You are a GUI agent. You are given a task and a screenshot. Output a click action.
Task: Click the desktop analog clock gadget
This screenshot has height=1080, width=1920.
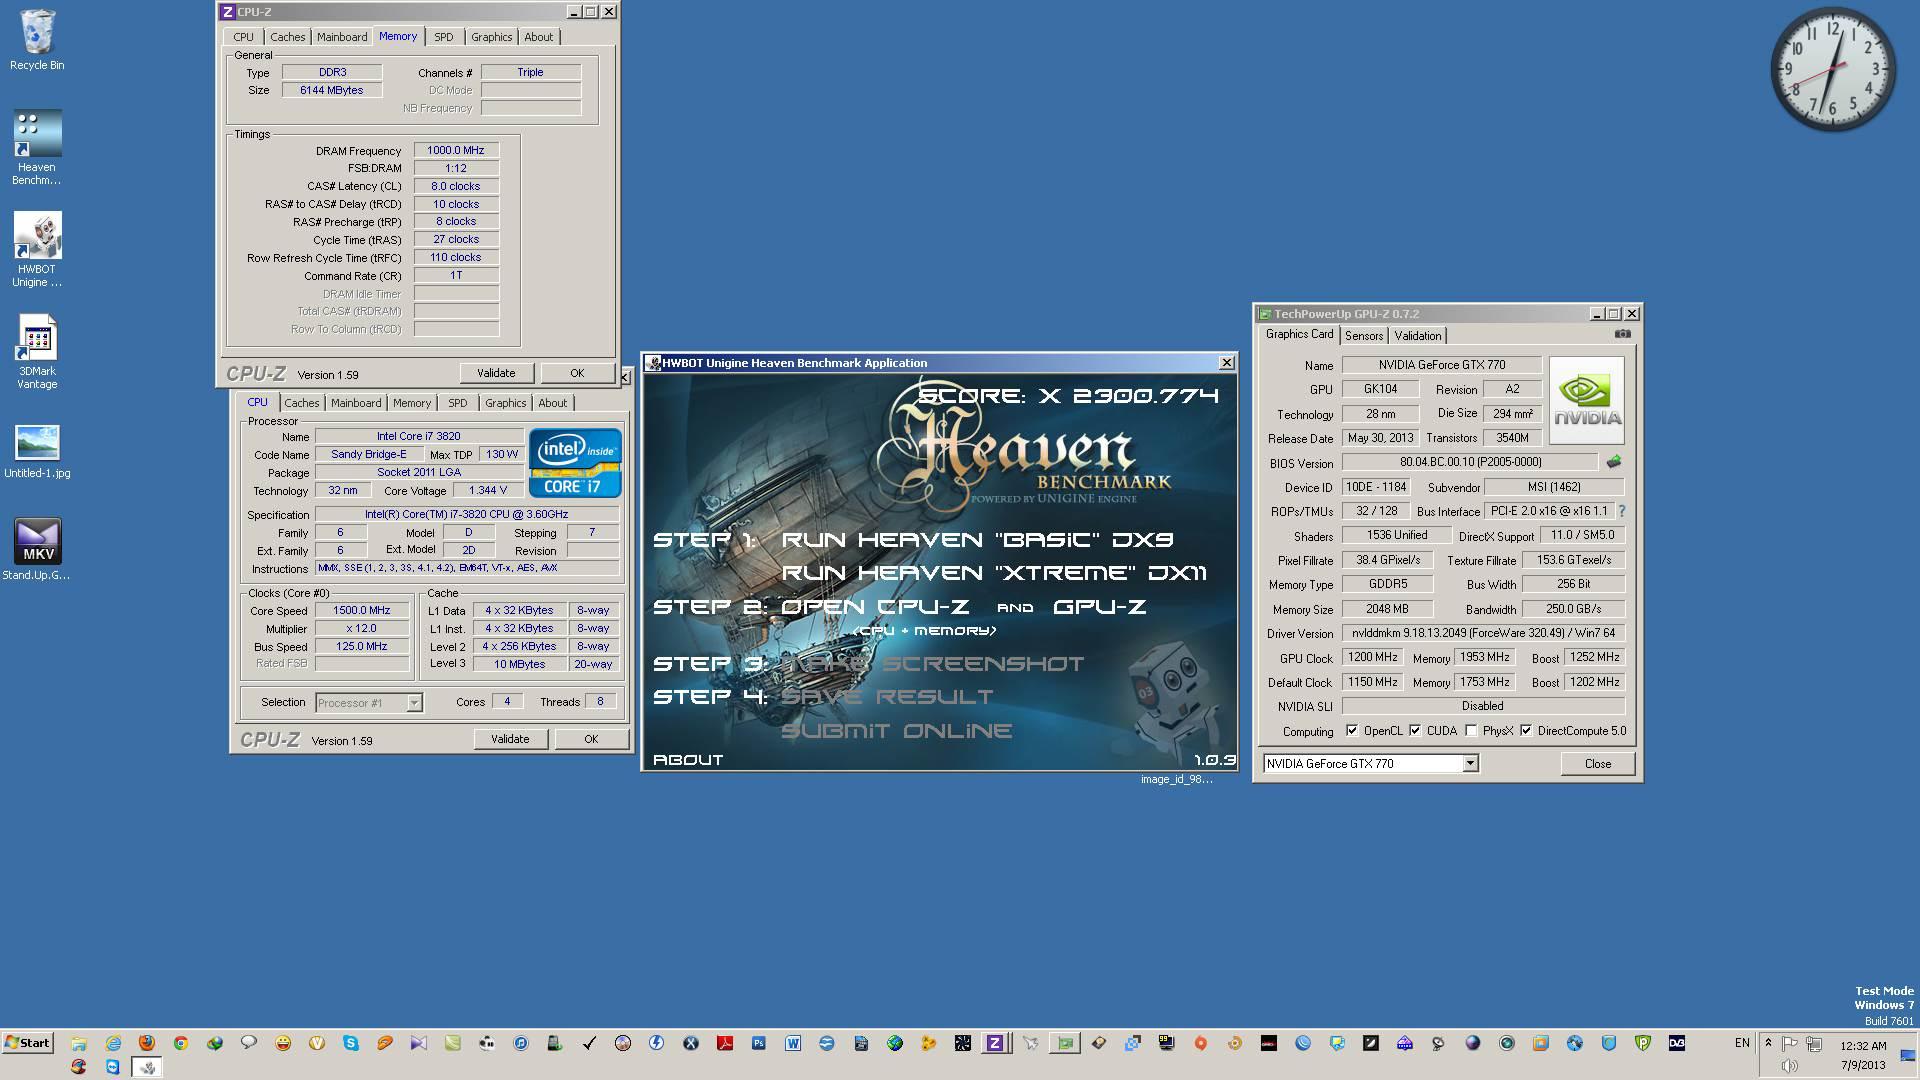[x=1833, y=70]
